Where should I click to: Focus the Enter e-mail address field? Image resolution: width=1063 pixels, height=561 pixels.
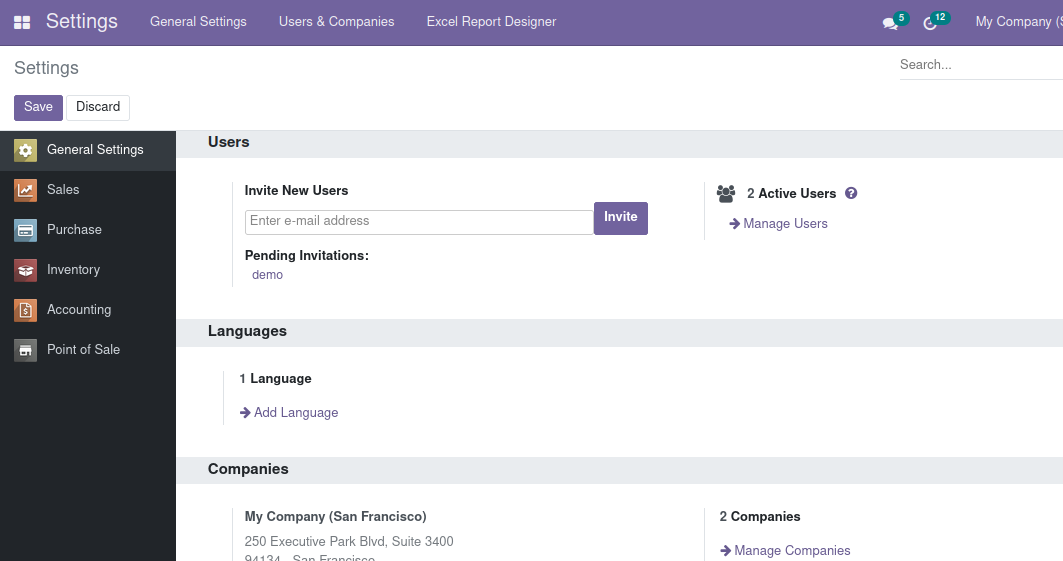pyautogui.click(x=419, y=222)
